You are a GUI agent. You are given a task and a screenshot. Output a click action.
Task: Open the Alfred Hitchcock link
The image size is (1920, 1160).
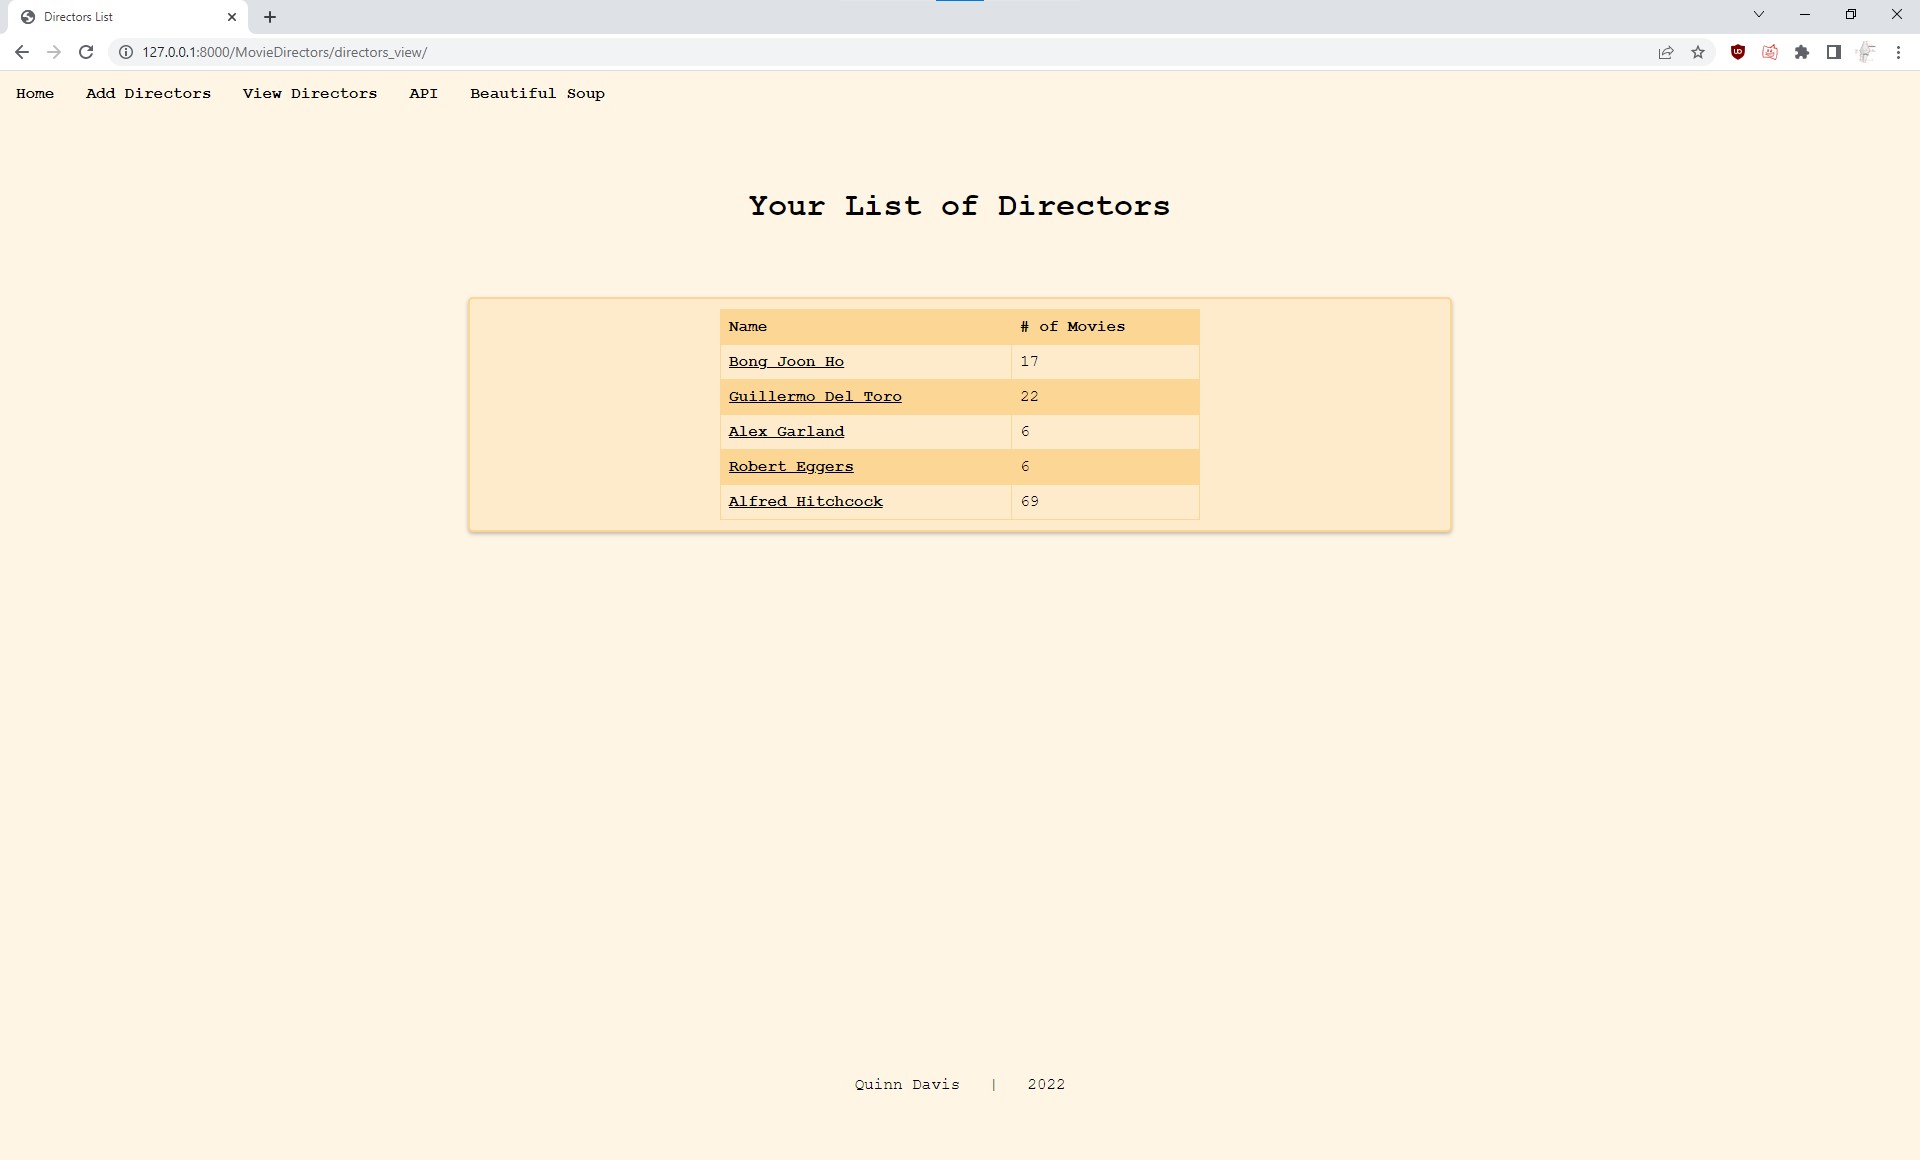805,502
